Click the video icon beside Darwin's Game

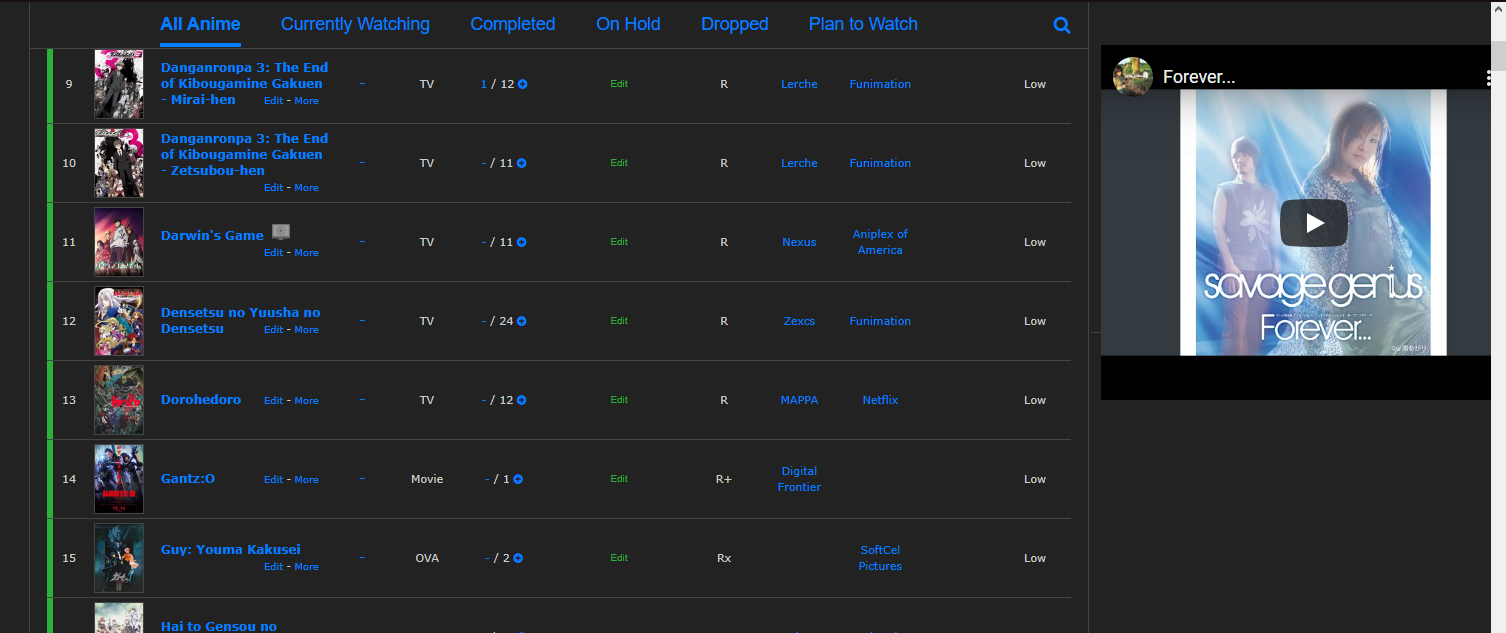pos(281,232)
